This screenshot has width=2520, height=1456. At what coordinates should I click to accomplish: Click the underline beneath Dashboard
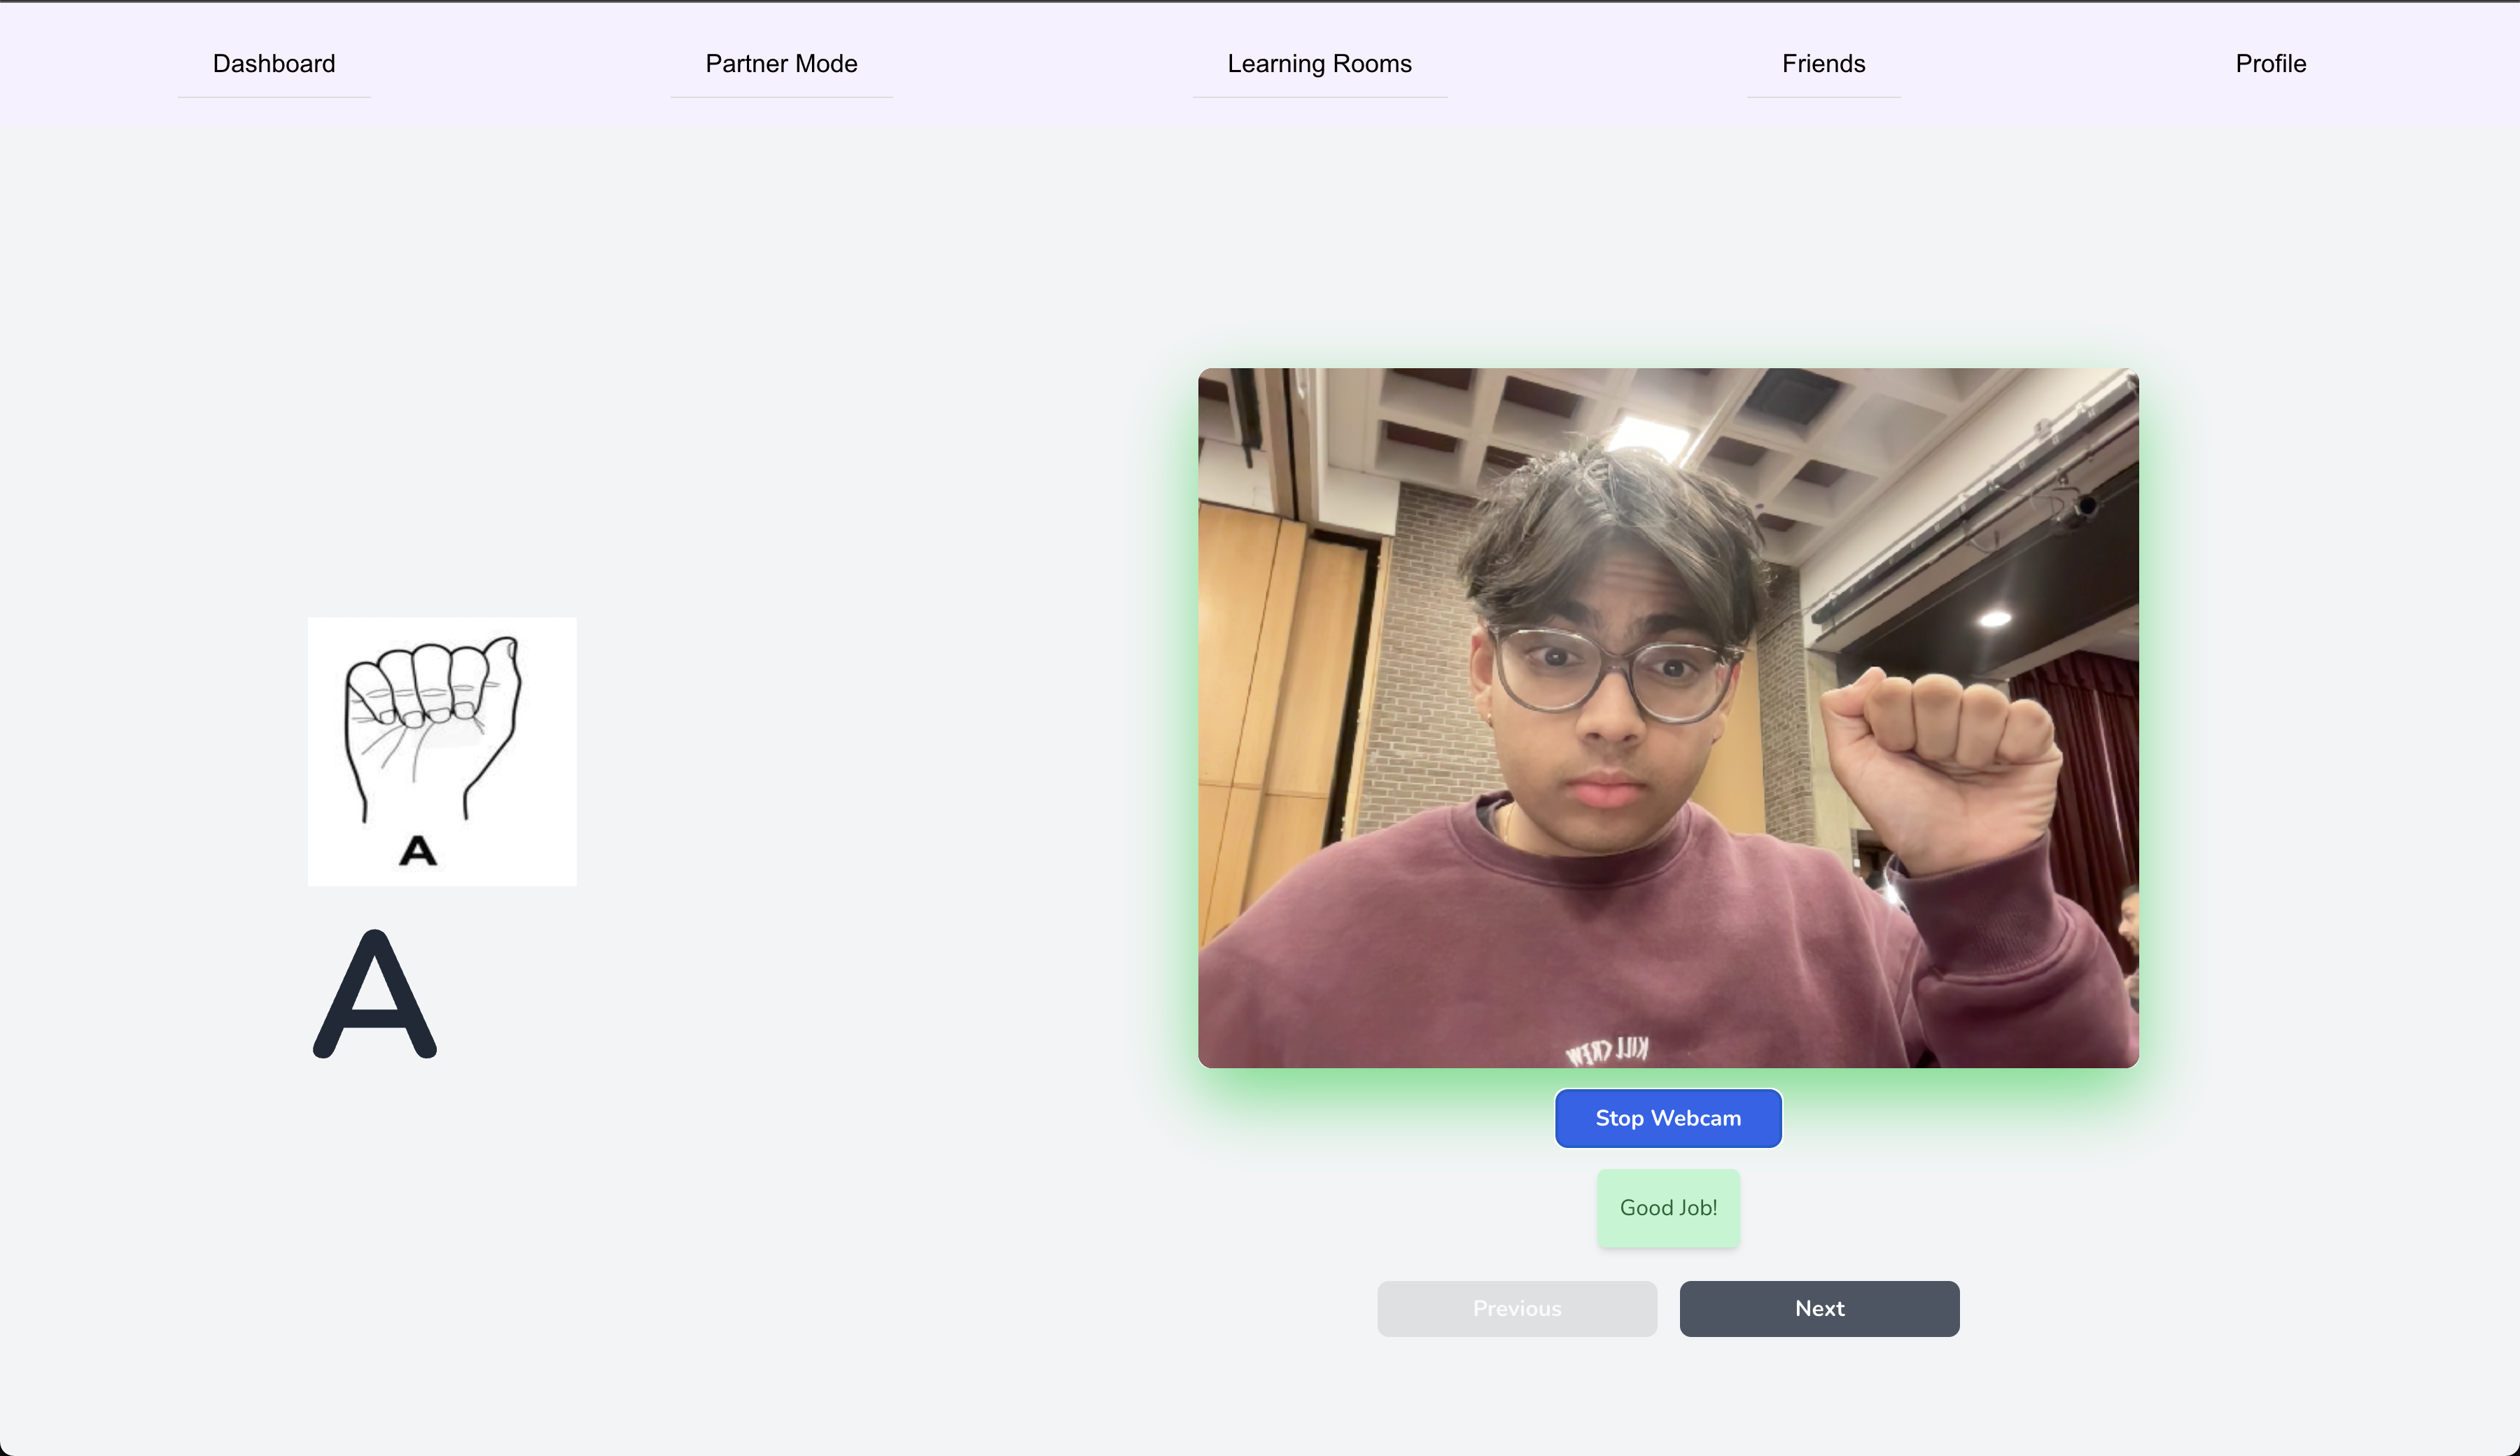(x=274, y=97)
